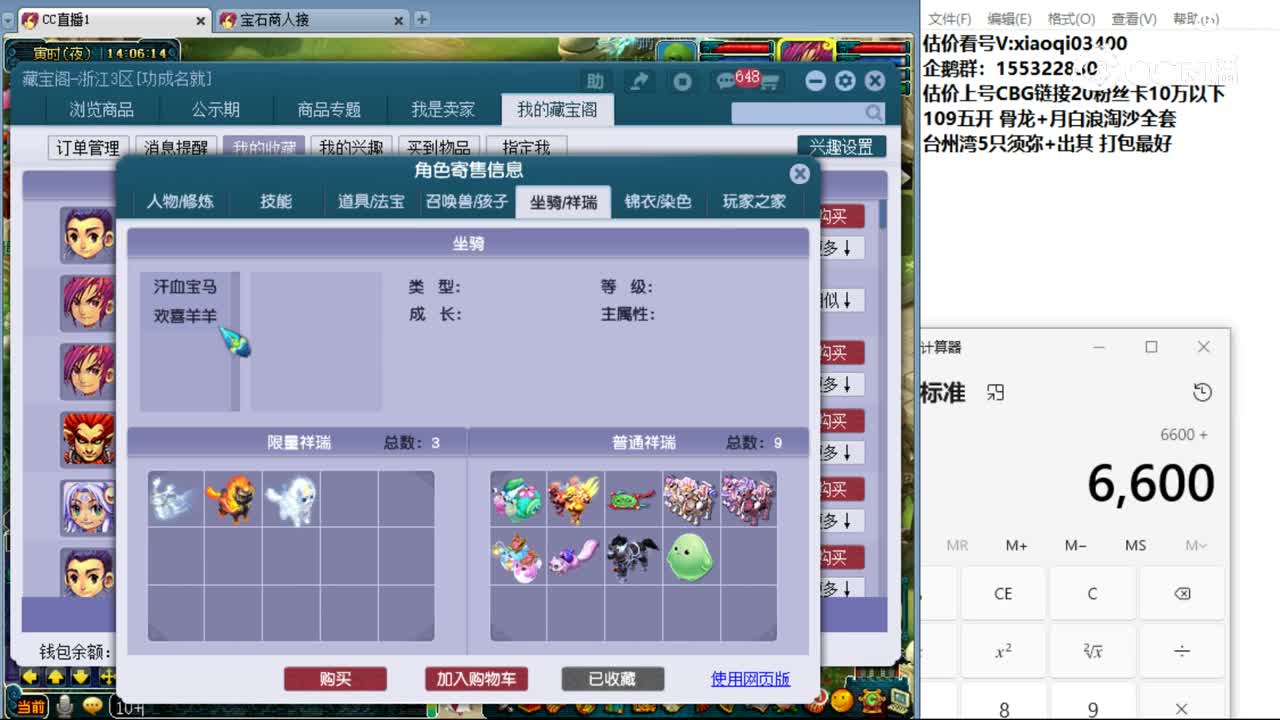Viewport: 1280px width, 720px height.
Task: Click the square root key on calculator
Action: [x=1093, y=650]
